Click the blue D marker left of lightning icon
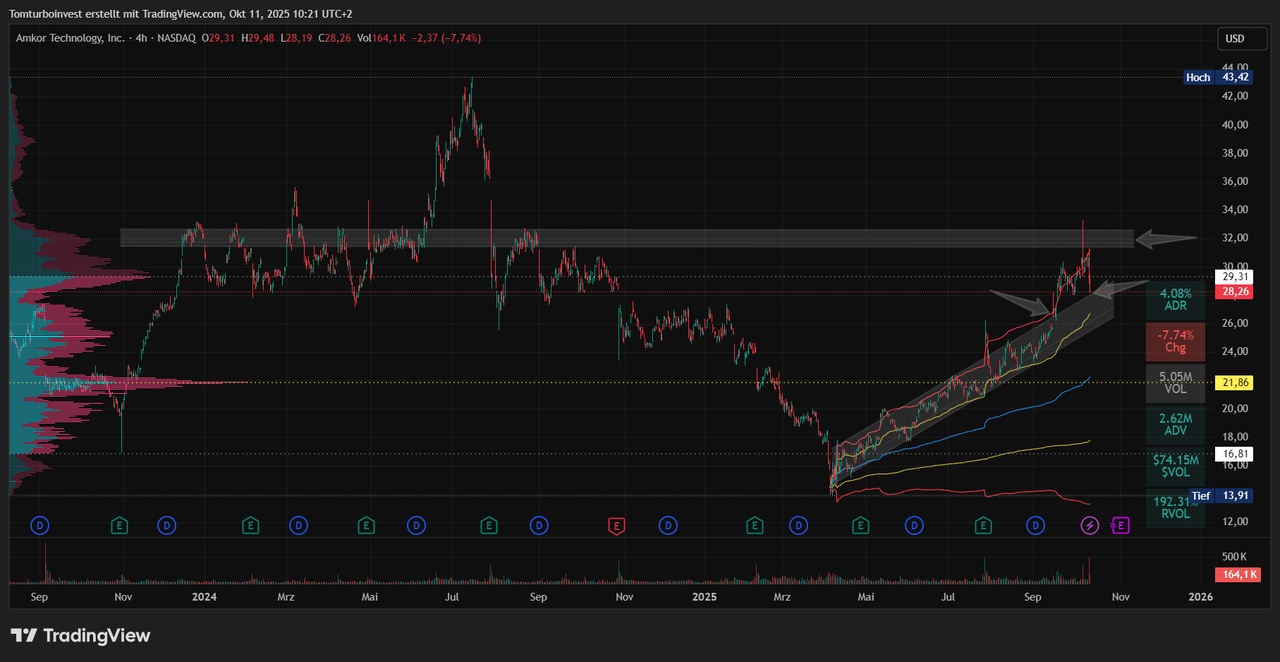The image size is (1280, 662). 1035,525
